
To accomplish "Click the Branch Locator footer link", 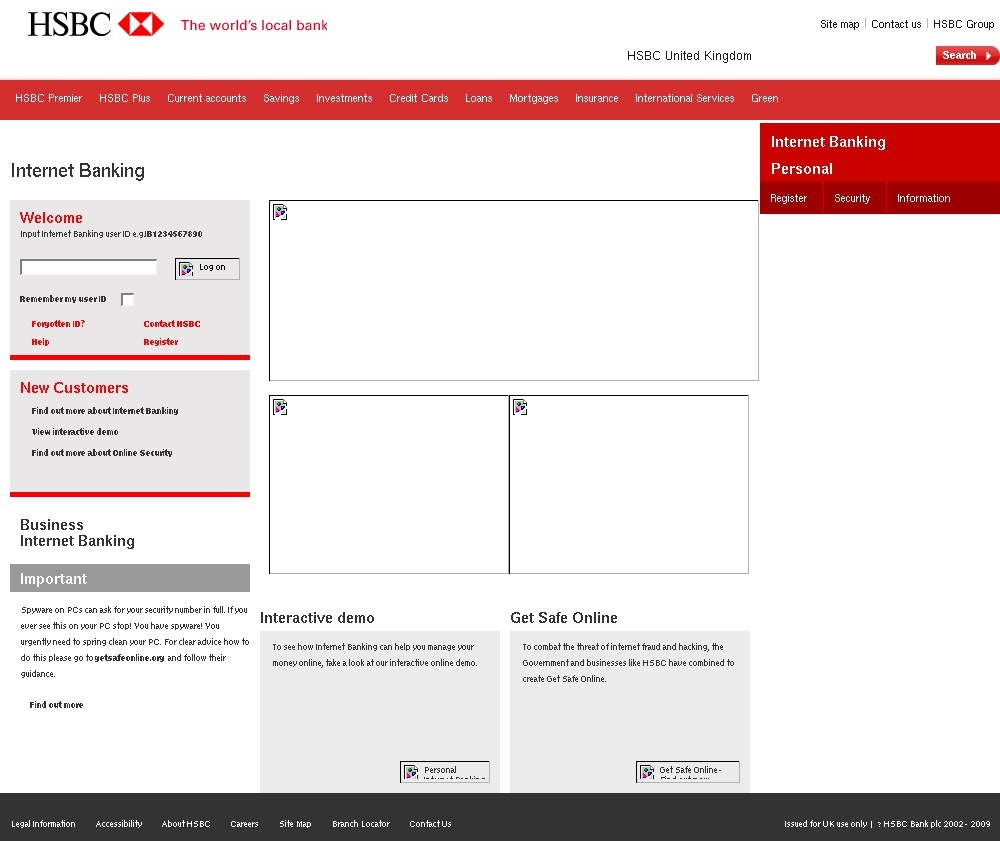I will click(361, 824).
